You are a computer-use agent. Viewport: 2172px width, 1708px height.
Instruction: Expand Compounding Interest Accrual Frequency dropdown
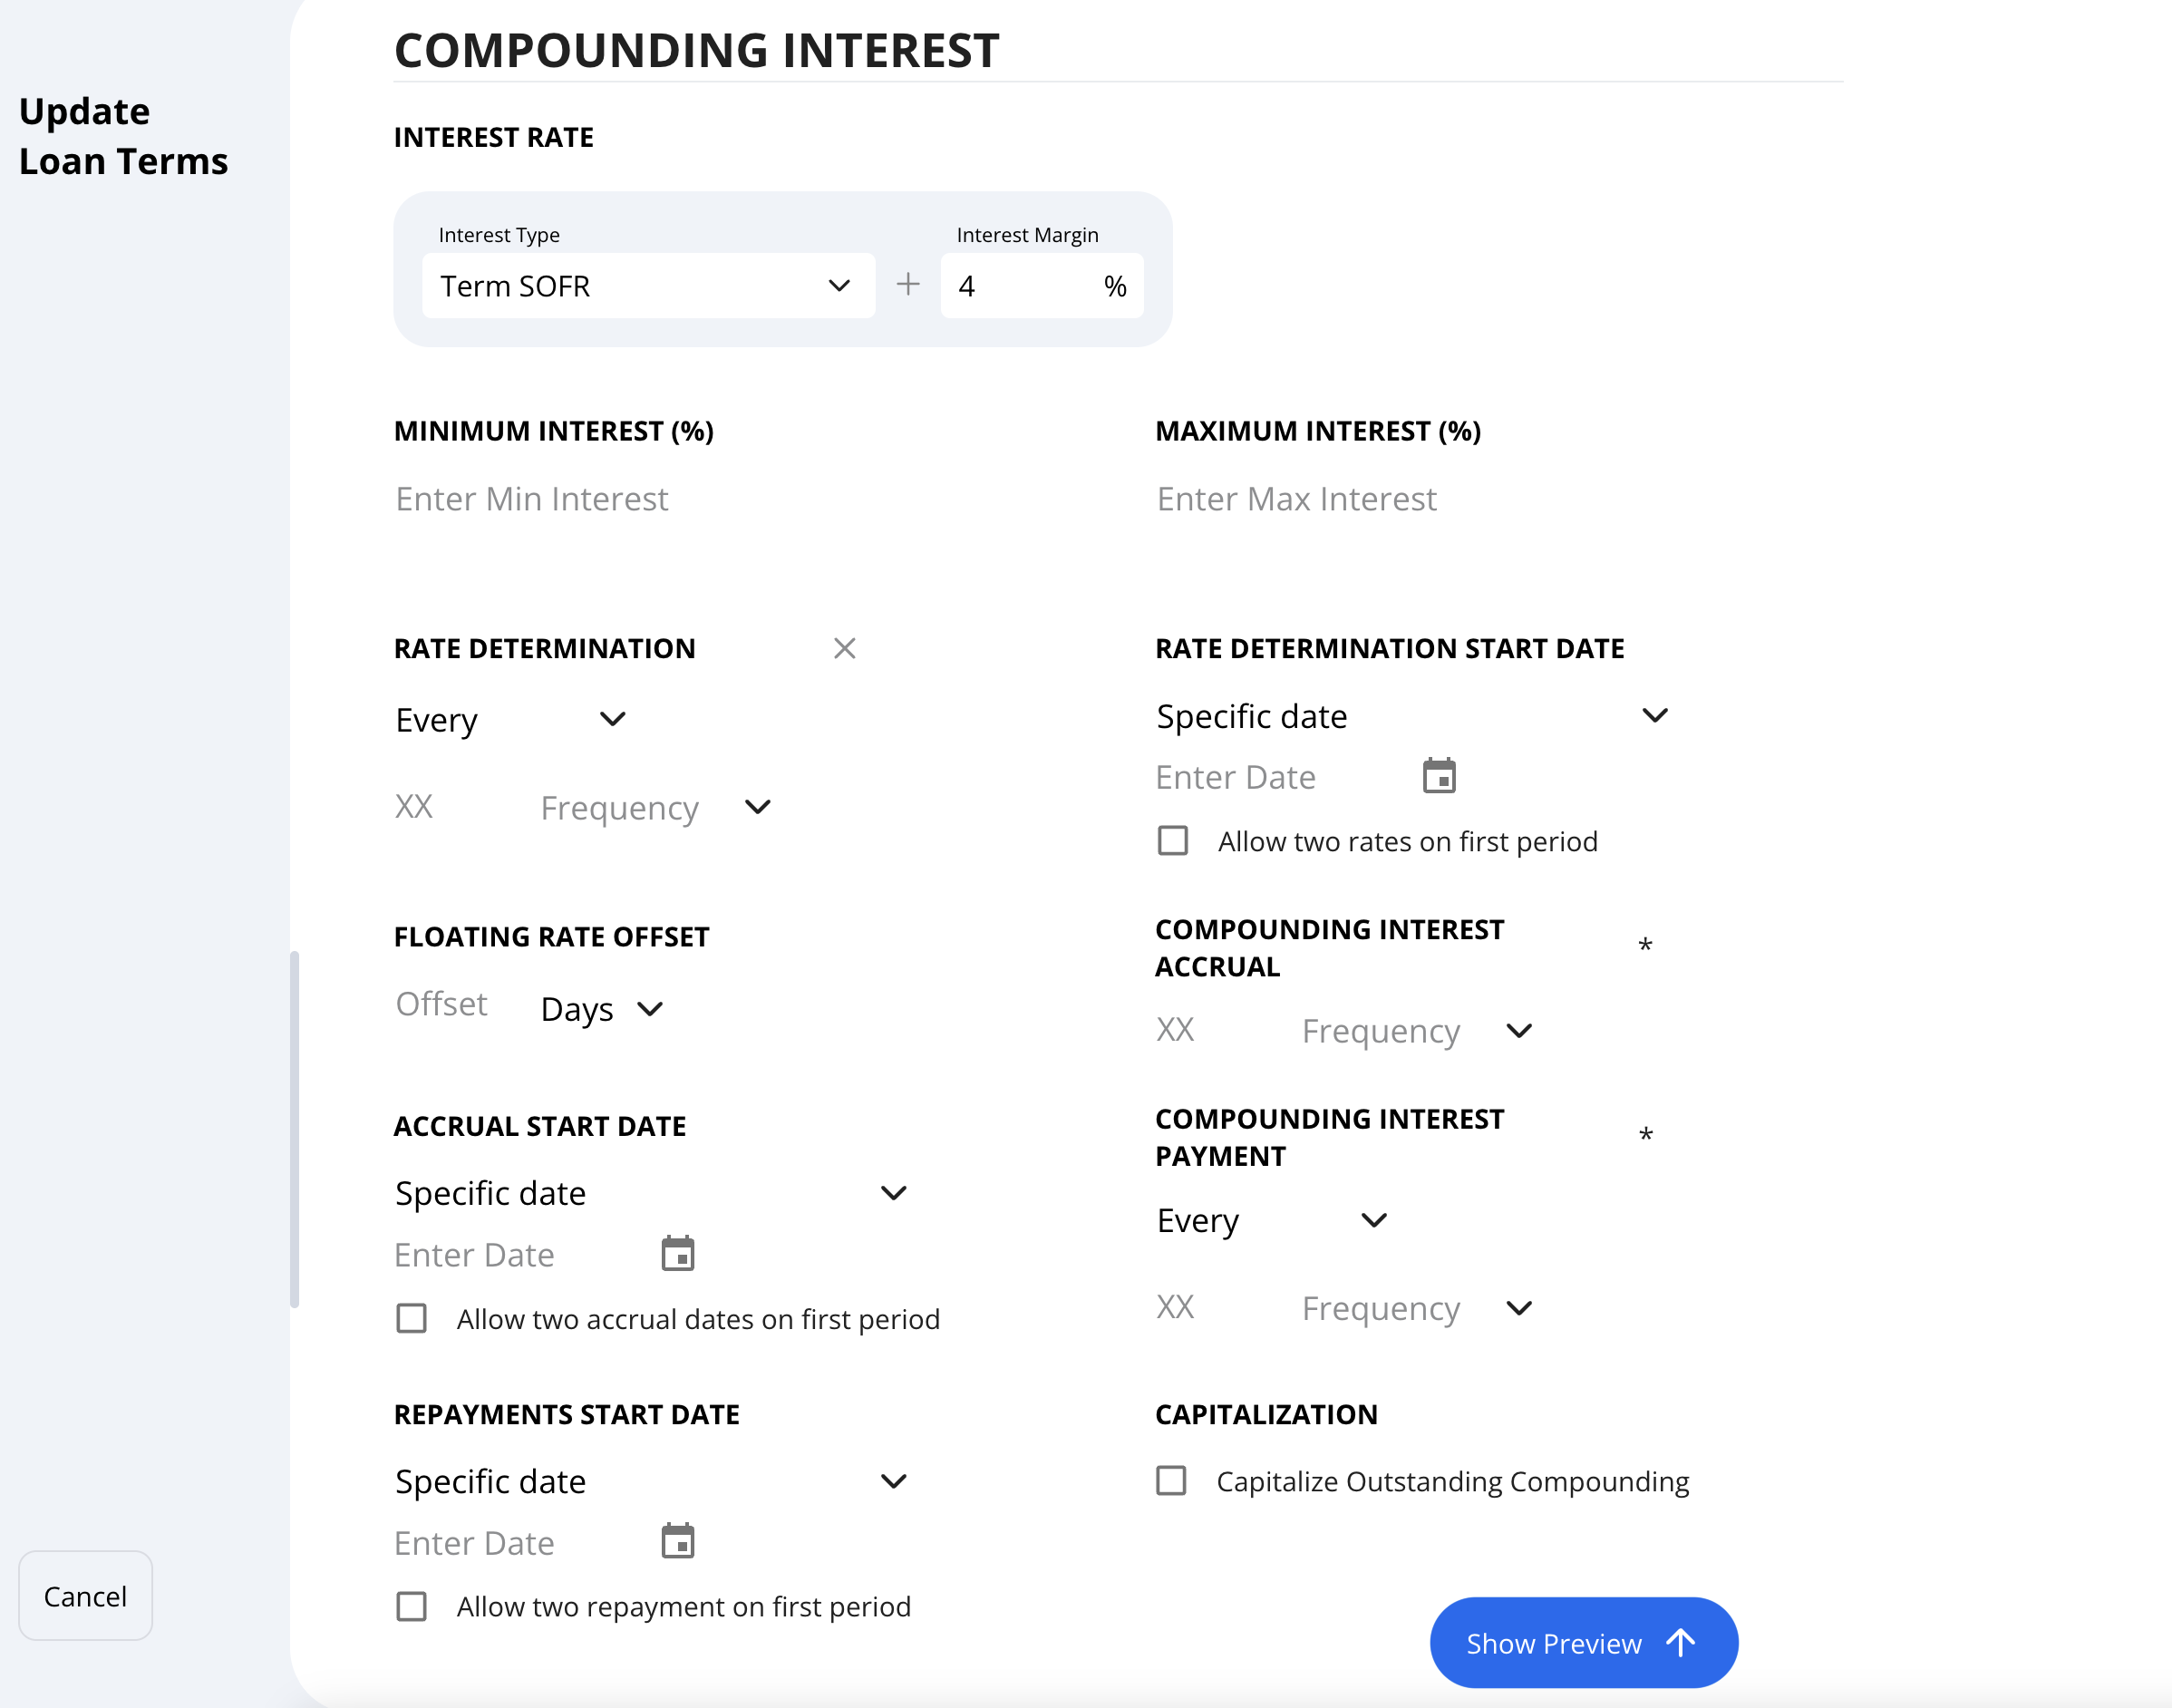[1417, 1031]
